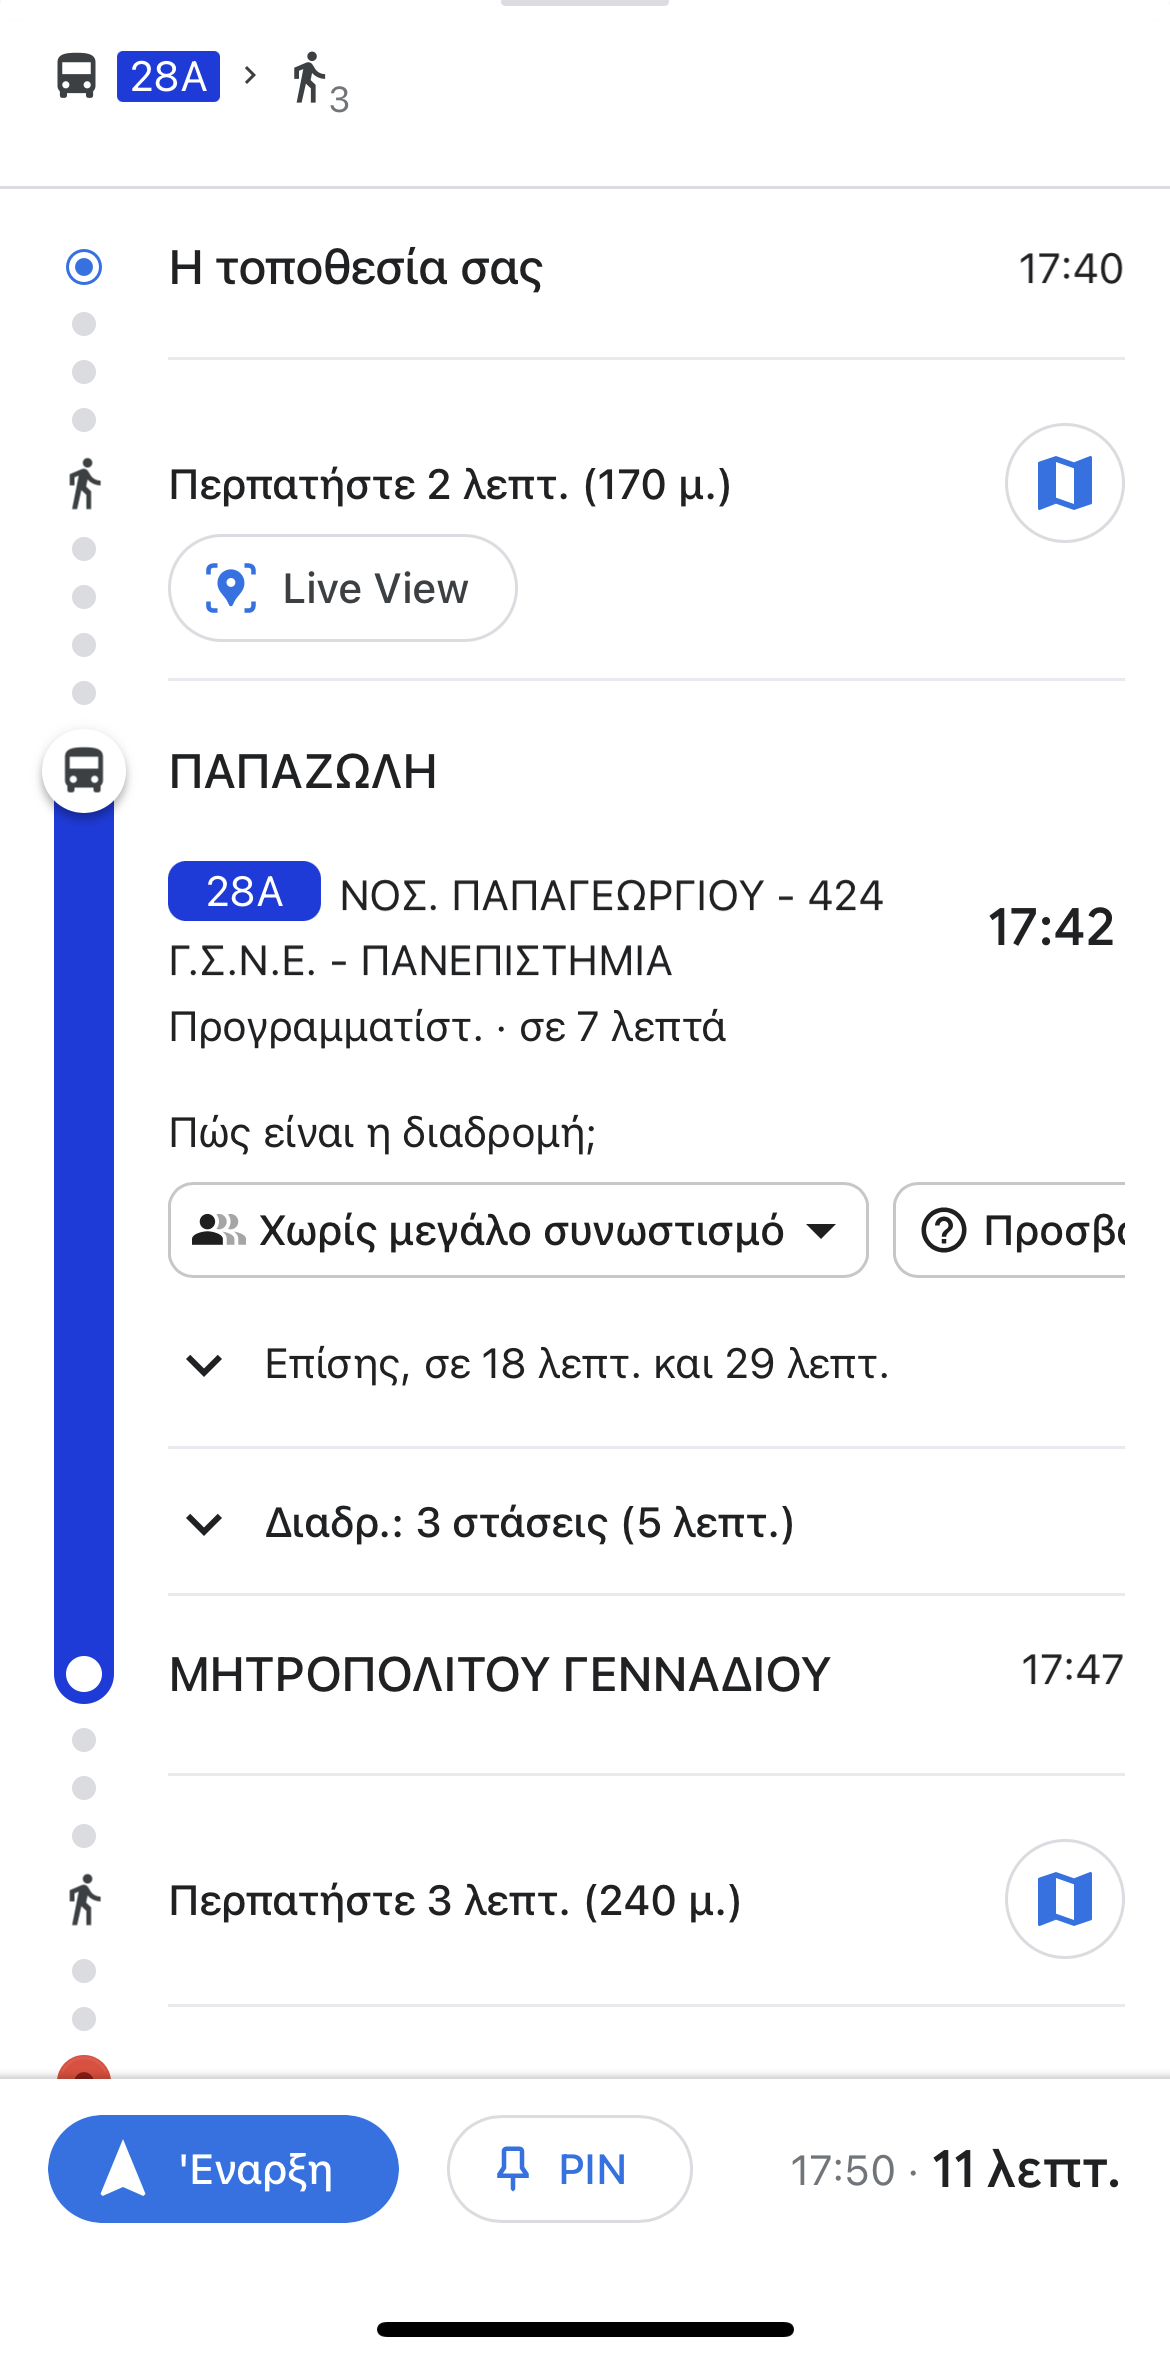This screenshot has height=2361, width=1170.
Task: Tap the 28A line badge in details
Action: [x=244, y=891]
